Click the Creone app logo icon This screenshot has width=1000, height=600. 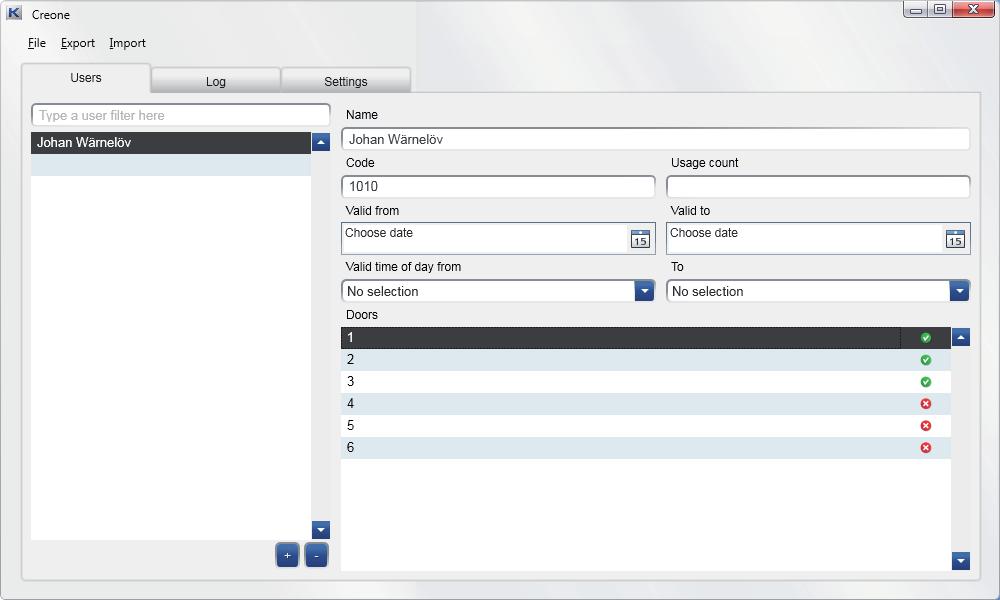coord(14,13)
